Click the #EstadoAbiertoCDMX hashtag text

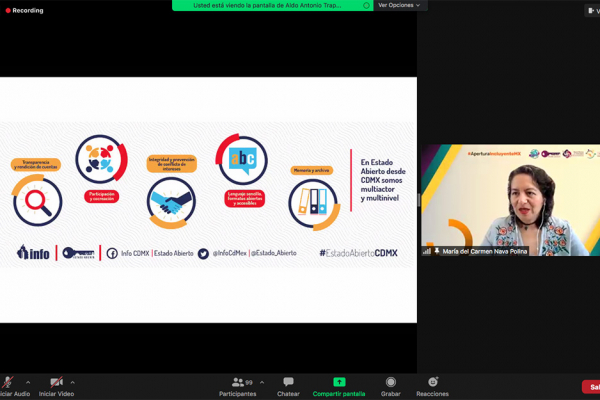[359, 253]
